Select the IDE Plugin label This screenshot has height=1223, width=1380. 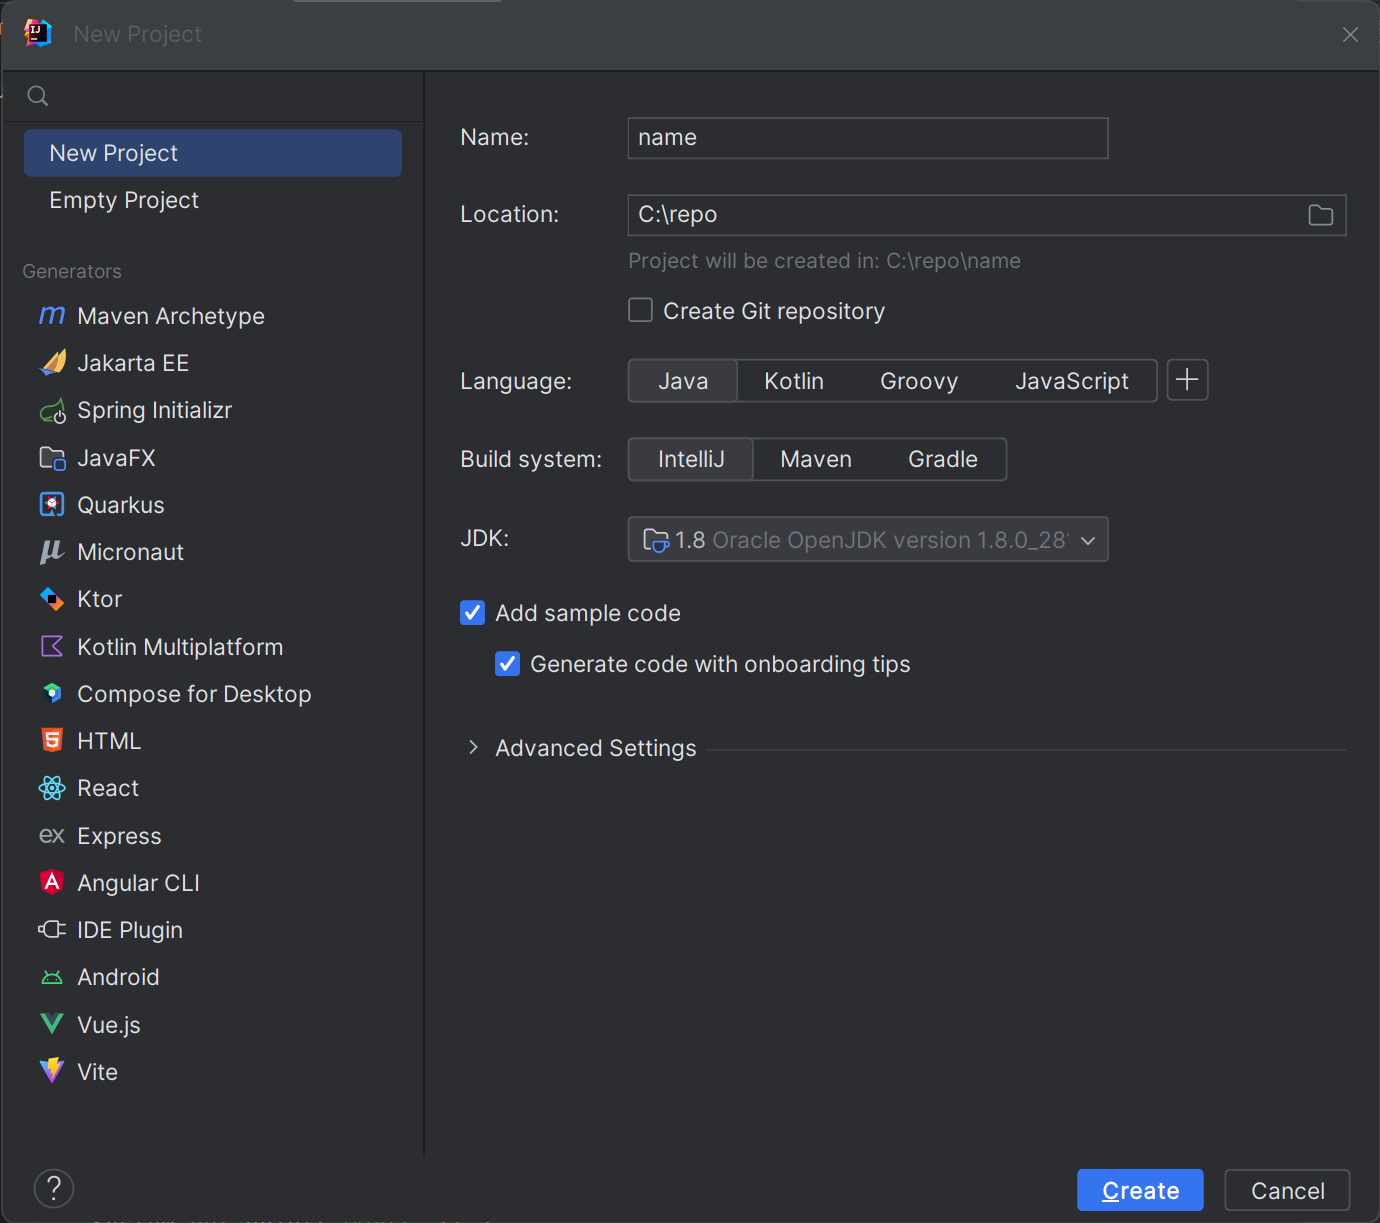(x=130, y=930)
